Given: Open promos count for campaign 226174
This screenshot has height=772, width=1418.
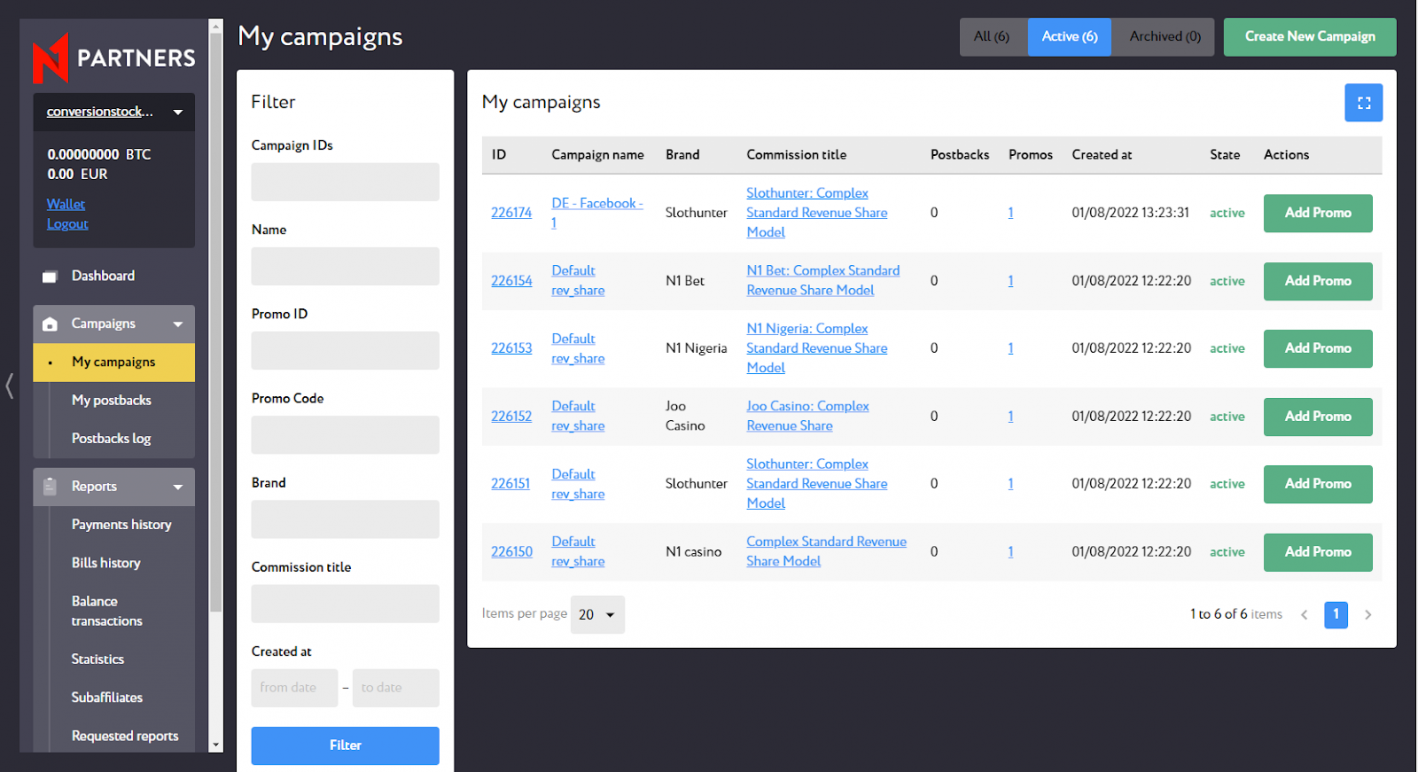Looking at the screenshot, I should click(1011, 213).
